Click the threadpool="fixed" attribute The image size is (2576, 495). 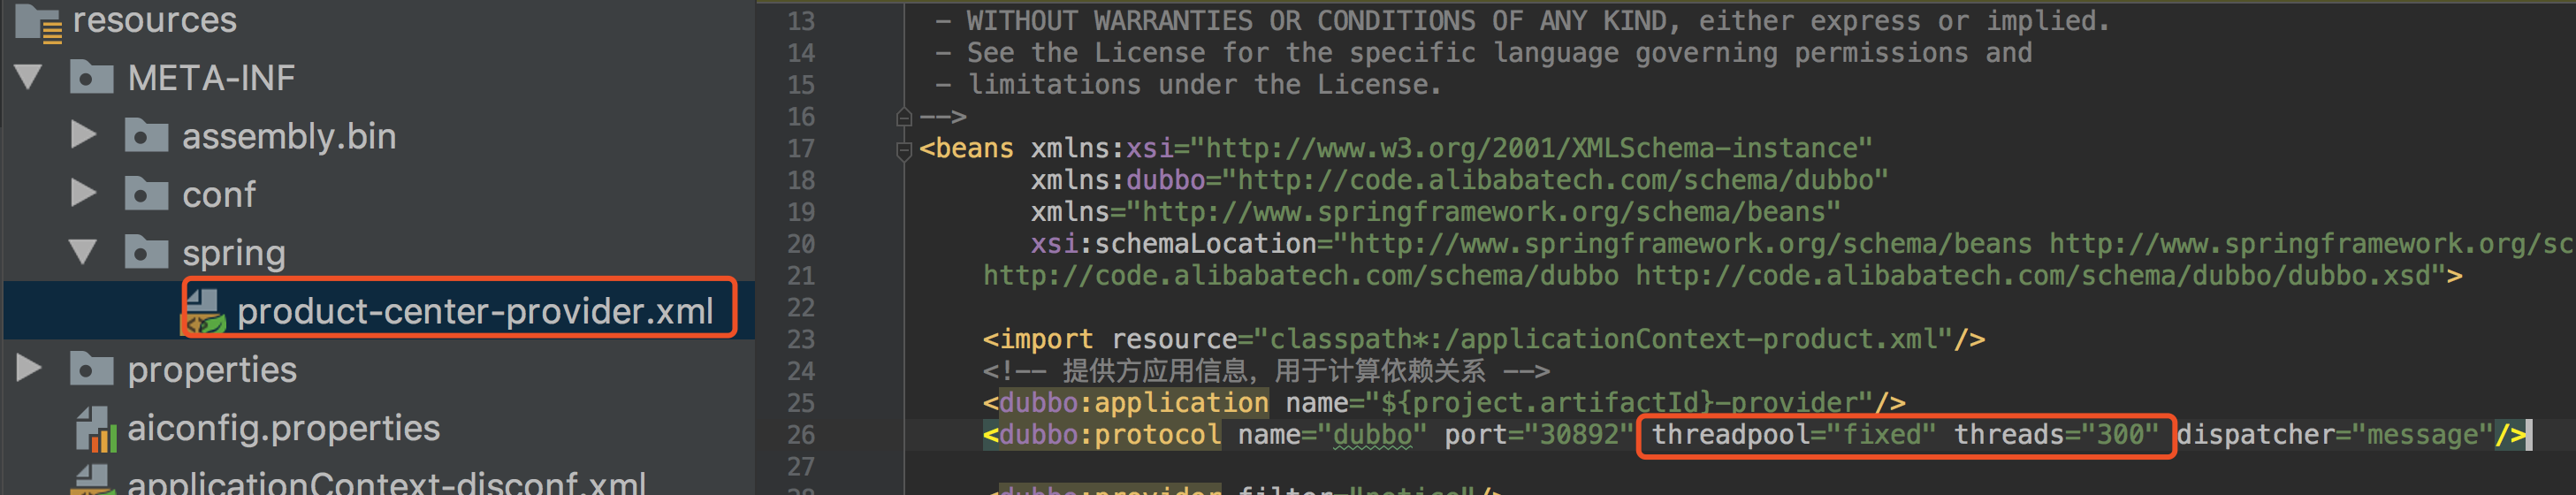(1793, 435)
